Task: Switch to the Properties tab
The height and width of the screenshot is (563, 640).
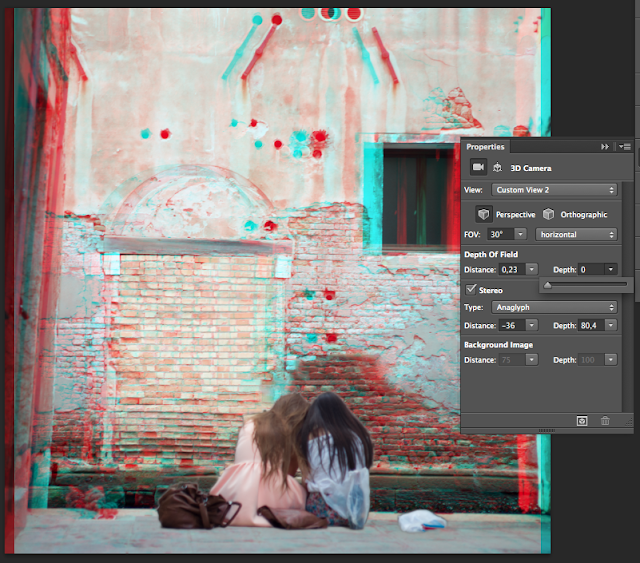Action: tap(485, 147)
